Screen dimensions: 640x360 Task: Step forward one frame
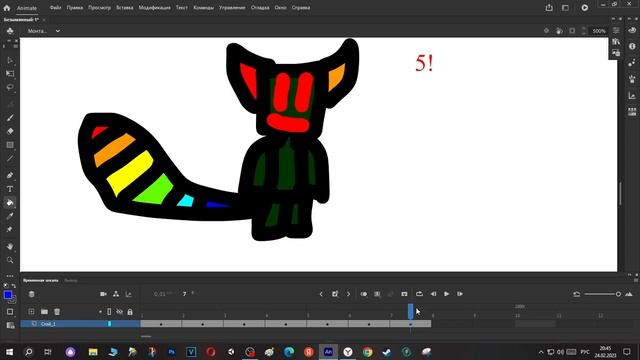(x=460, y=294)
